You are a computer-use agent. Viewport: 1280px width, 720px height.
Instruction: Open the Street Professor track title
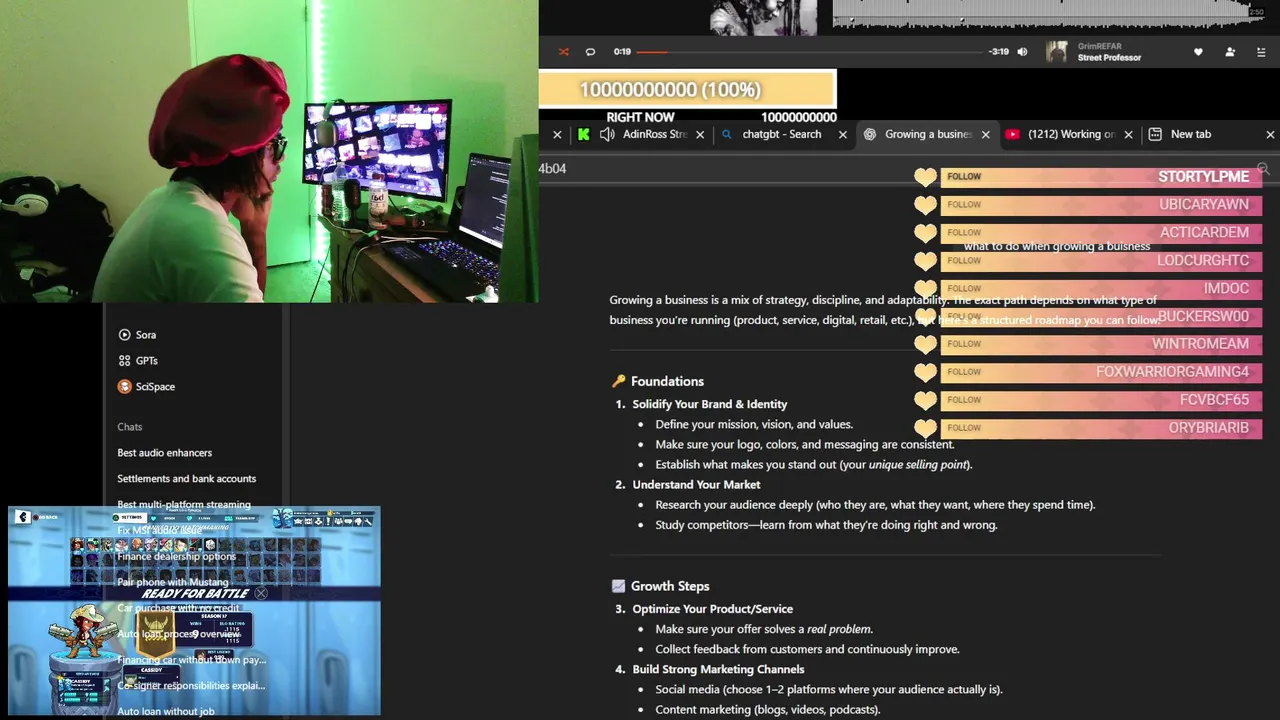coord(1109,58)
